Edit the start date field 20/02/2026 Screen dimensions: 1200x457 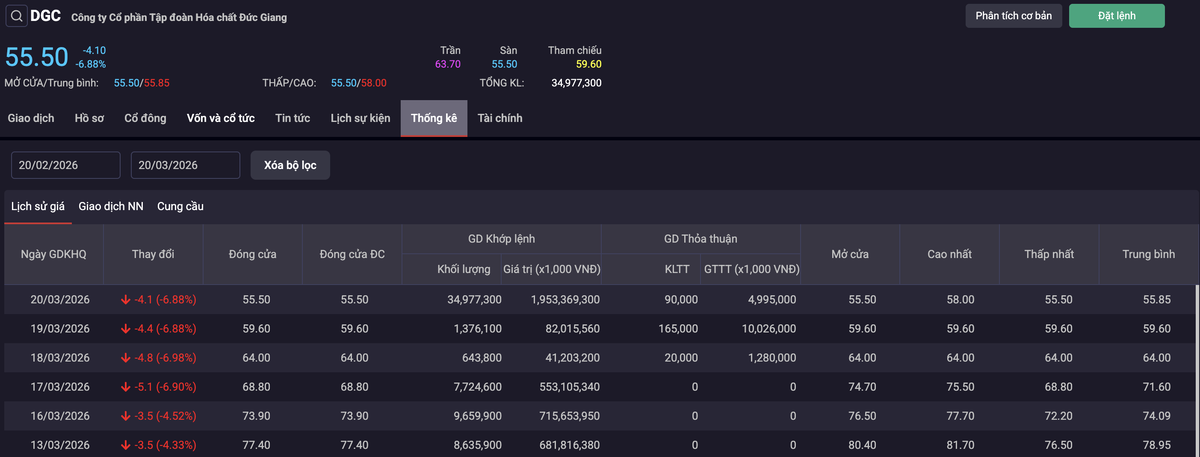click(x=66, y=165)
